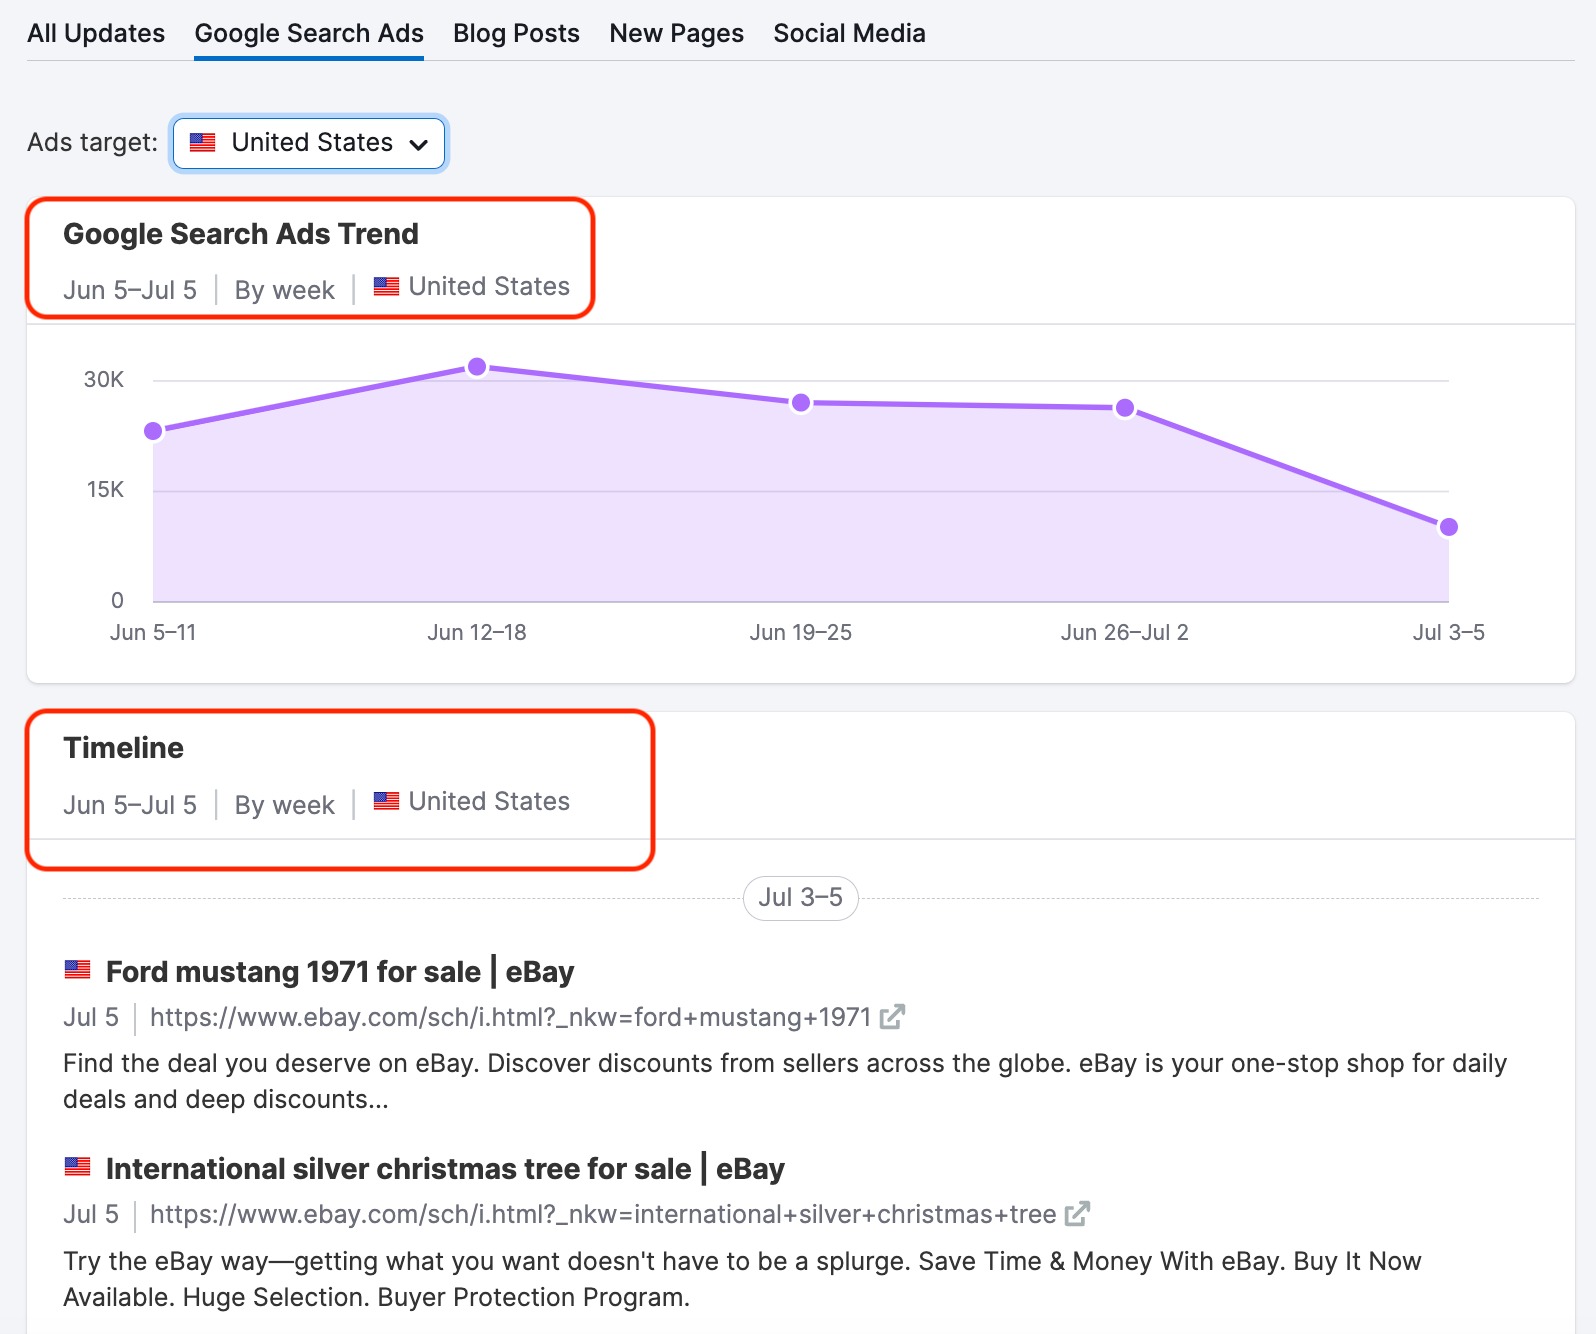The height and width of the screenshot is (1334, 1596).
Task: Click US flag beside International silver ad title
Action: coord(78,1167)
